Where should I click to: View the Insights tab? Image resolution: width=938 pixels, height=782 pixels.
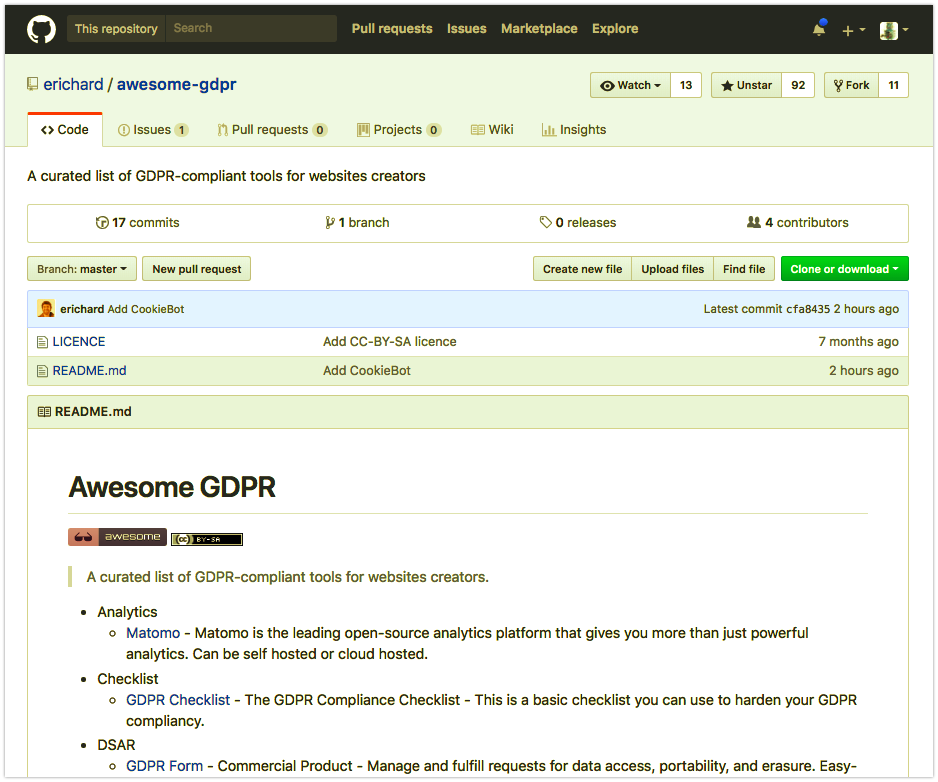pyautogui.click(x=574, y=130)
